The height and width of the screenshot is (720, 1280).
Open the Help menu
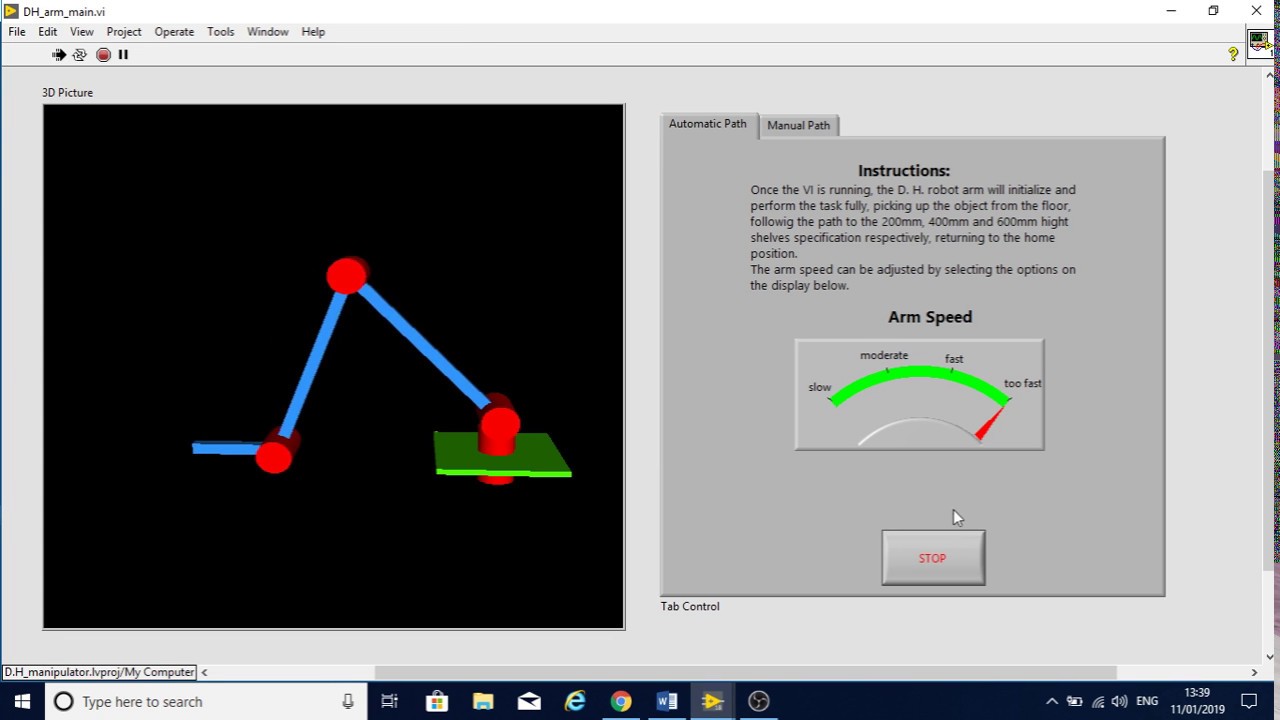tap(313, 32)
